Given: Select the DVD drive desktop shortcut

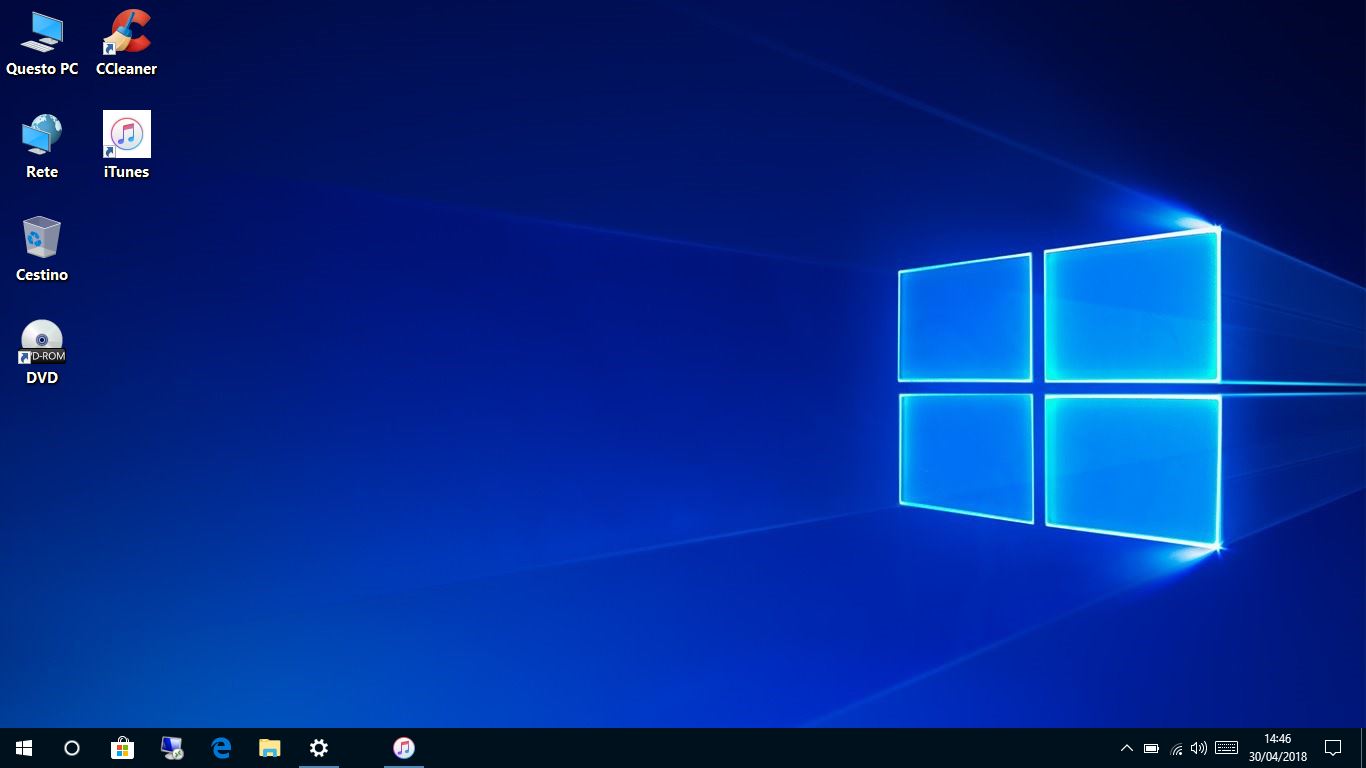Looking at the screenshot, I should click(x=42, y=353).
